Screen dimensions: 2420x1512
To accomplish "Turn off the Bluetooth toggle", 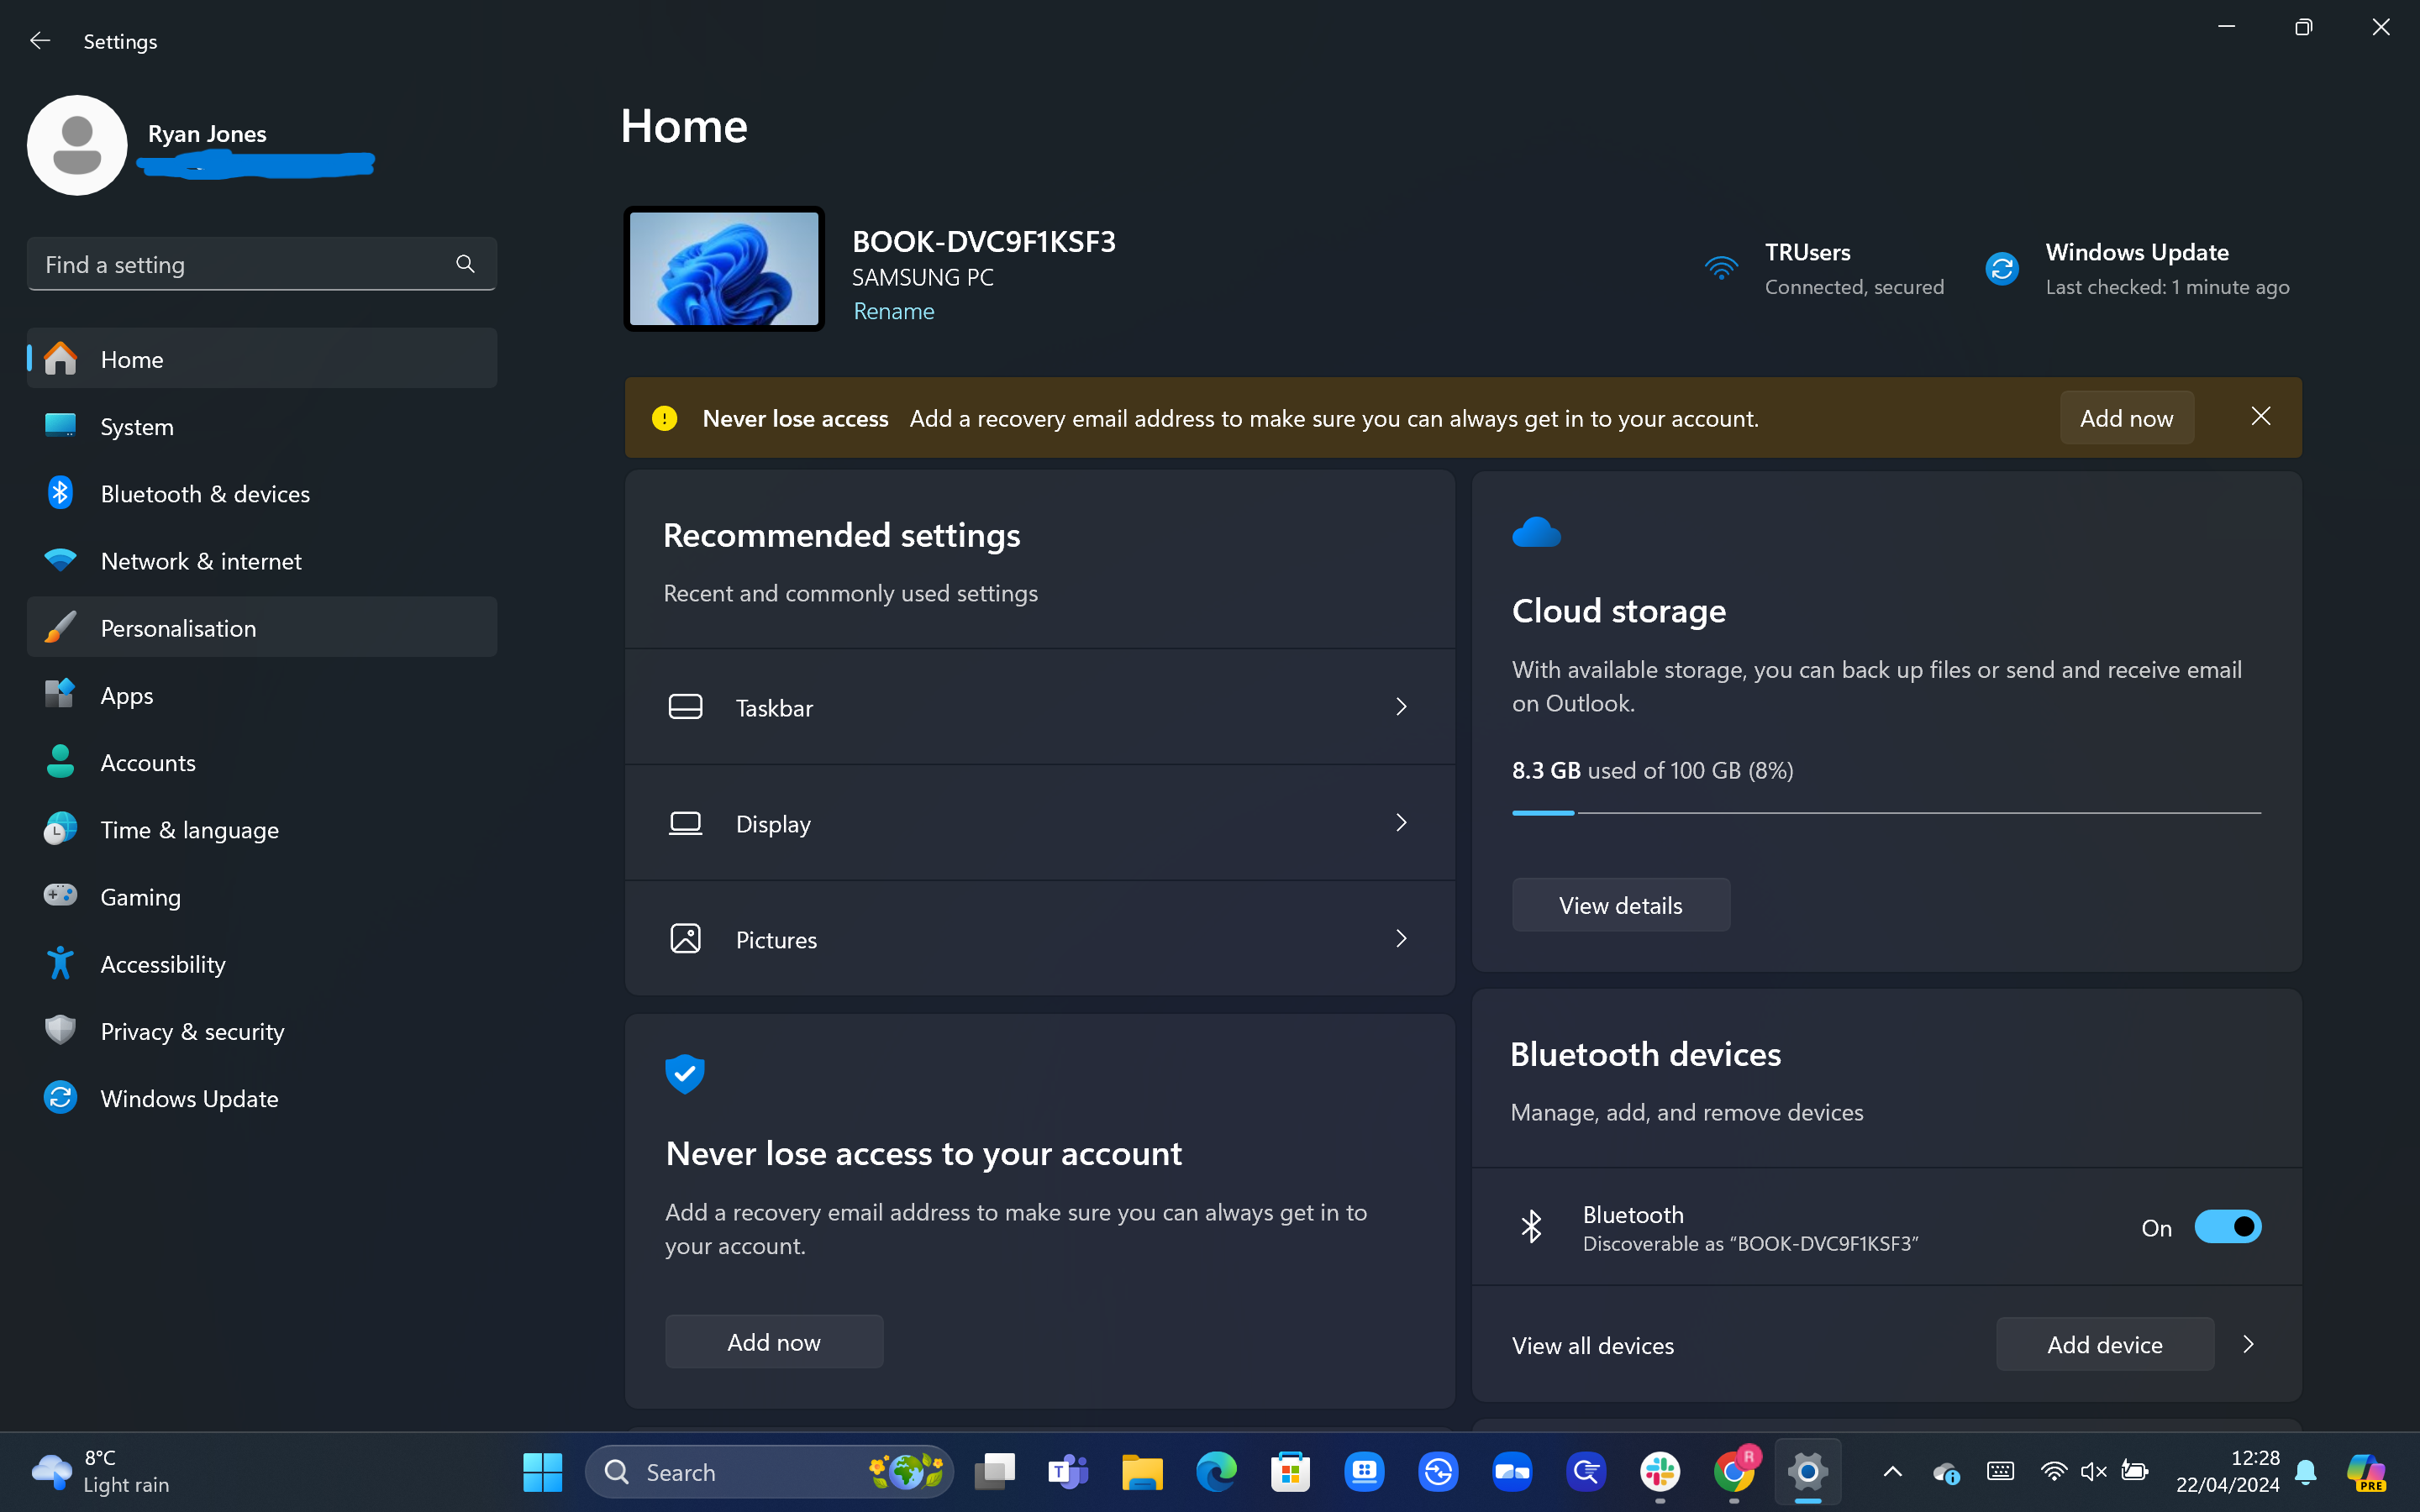I will tap(2227, 1227).
